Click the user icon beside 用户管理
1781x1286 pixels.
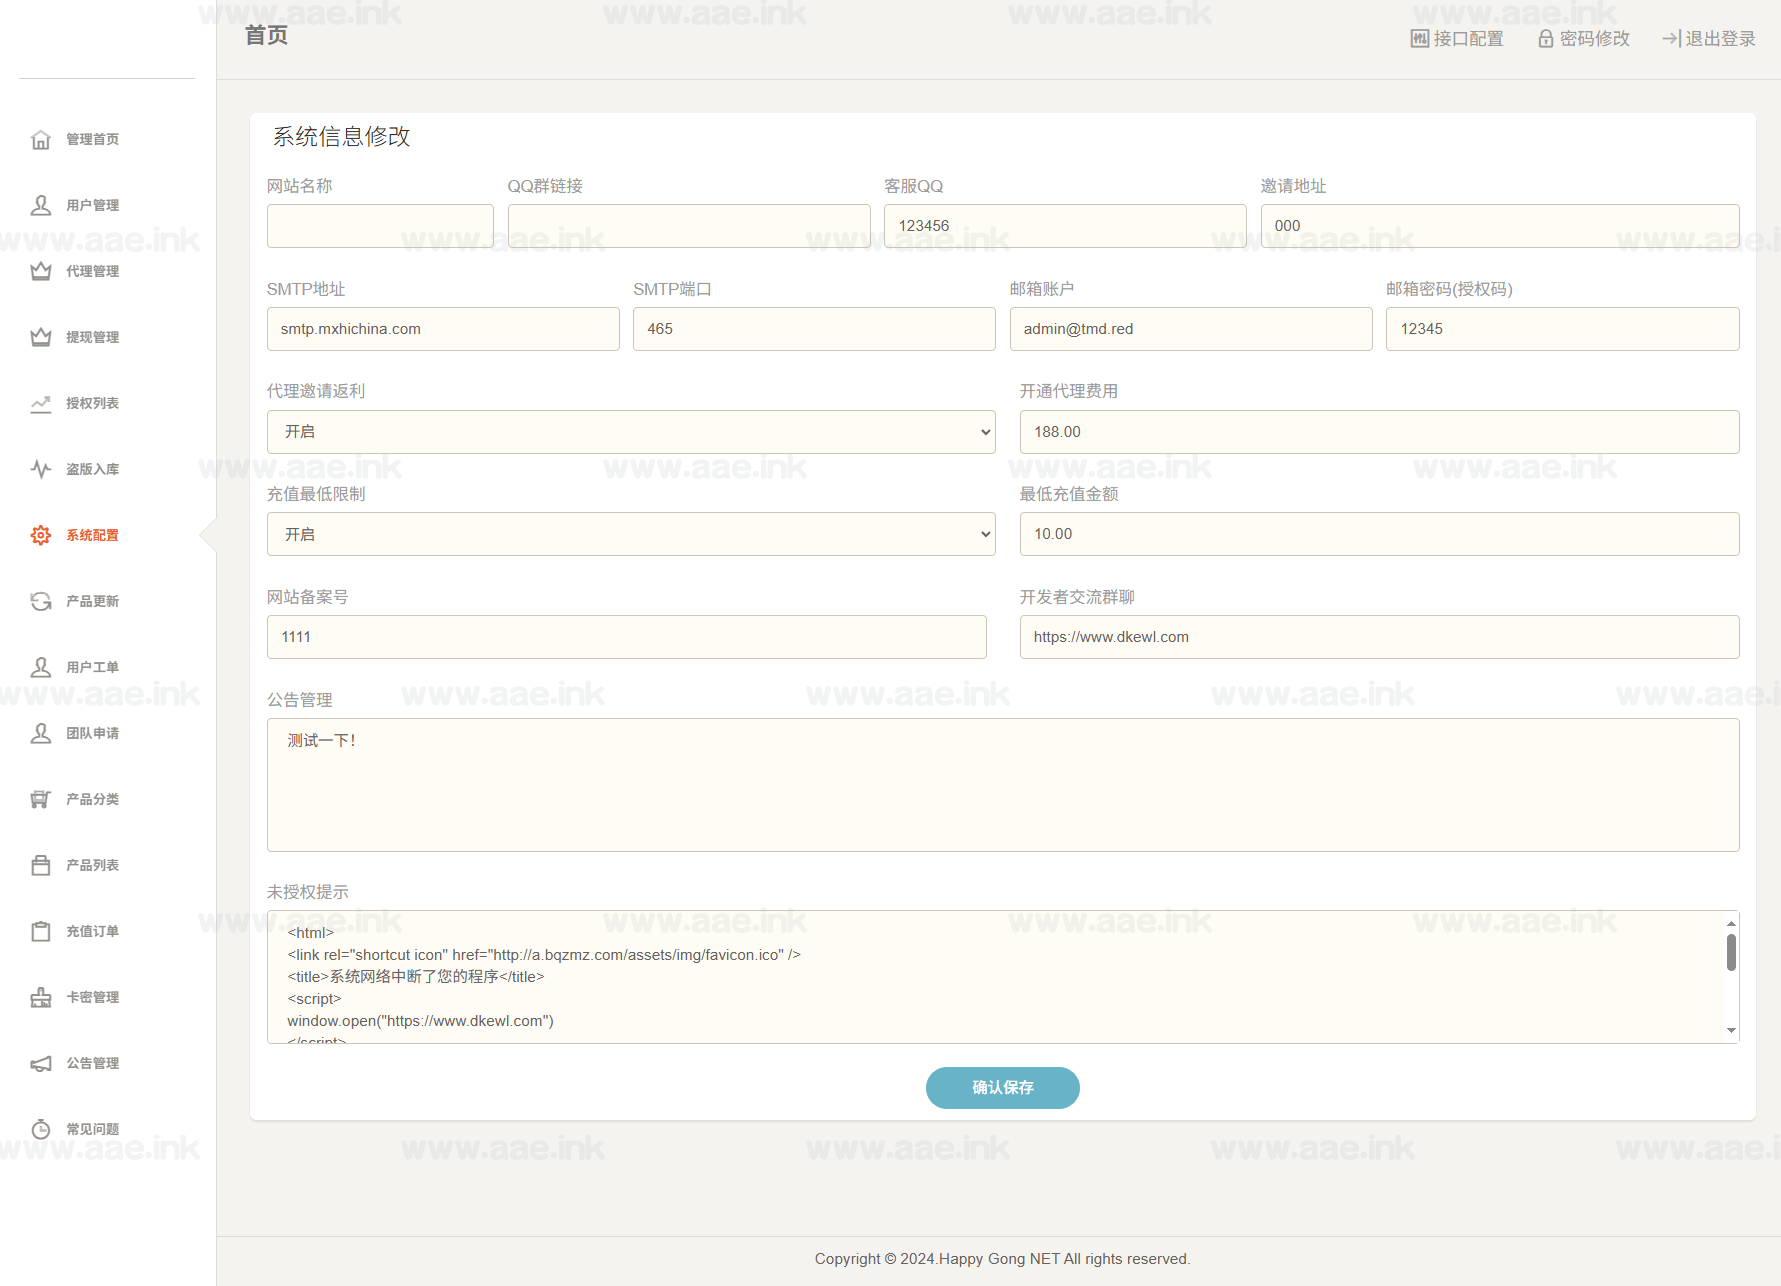pos(41,205)
